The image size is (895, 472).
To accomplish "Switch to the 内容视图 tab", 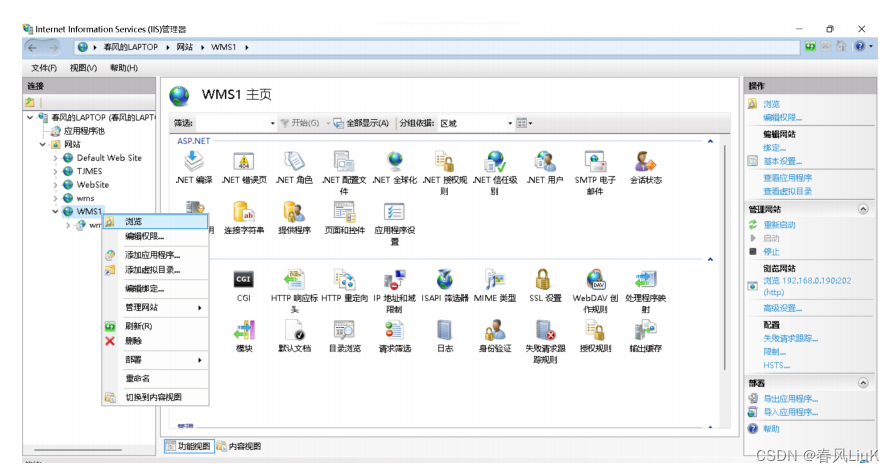I will [239, 446].
